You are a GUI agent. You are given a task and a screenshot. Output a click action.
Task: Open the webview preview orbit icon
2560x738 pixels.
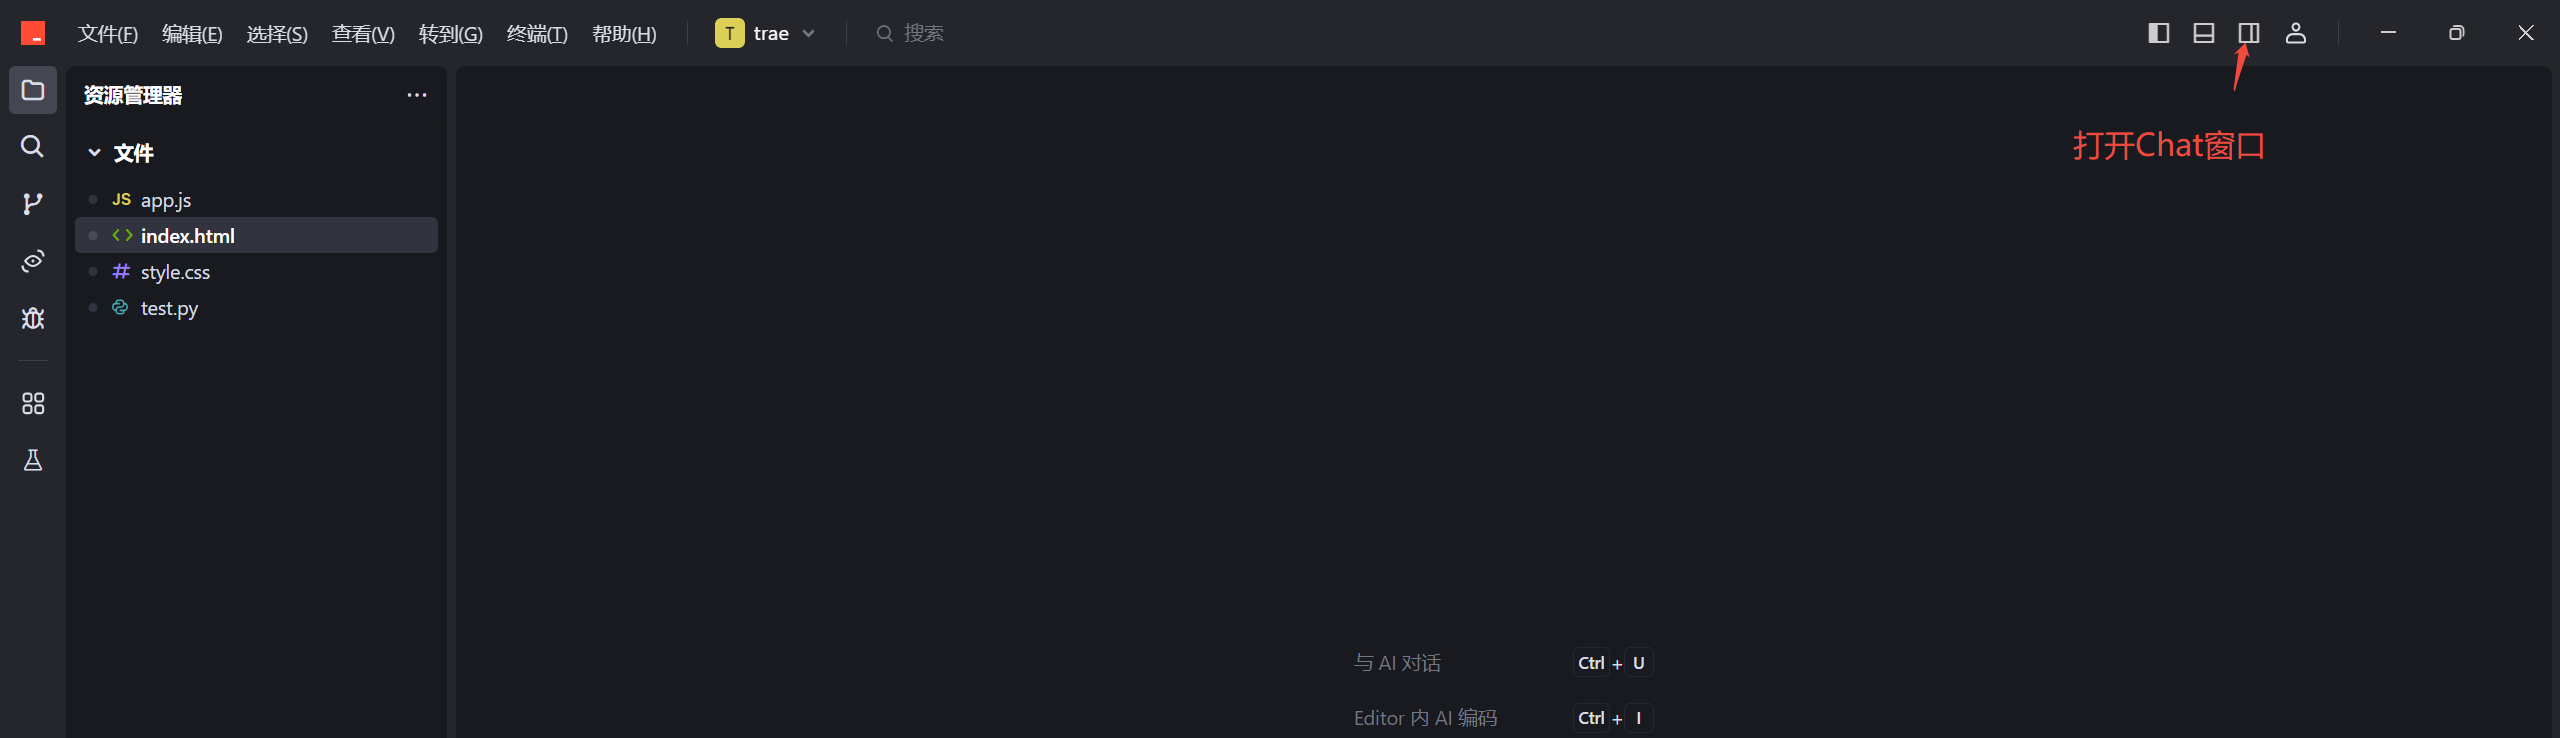tap(33, 261)
